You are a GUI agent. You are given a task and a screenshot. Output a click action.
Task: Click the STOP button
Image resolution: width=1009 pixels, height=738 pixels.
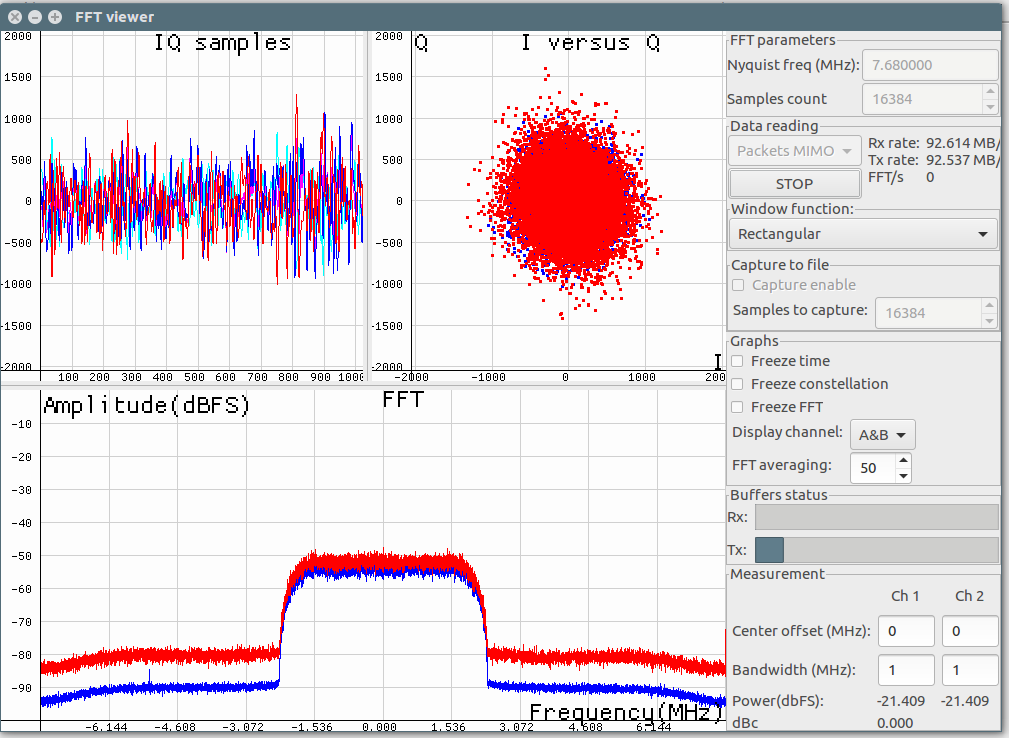(794, 184)
